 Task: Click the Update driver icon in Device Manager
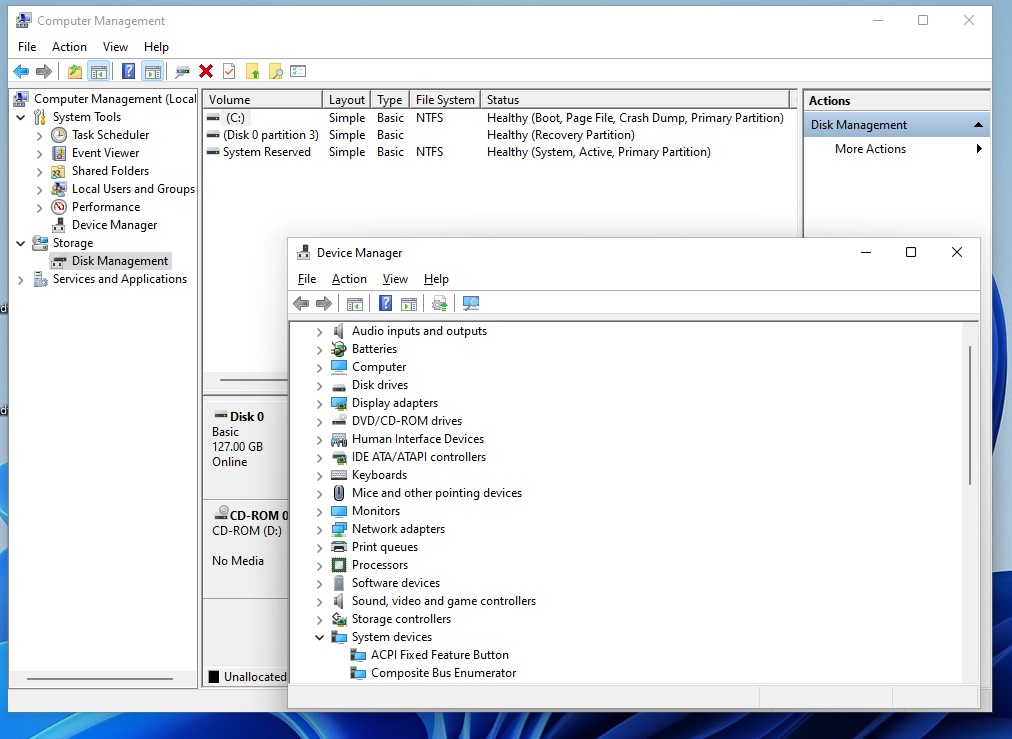[x=440, y=303]
